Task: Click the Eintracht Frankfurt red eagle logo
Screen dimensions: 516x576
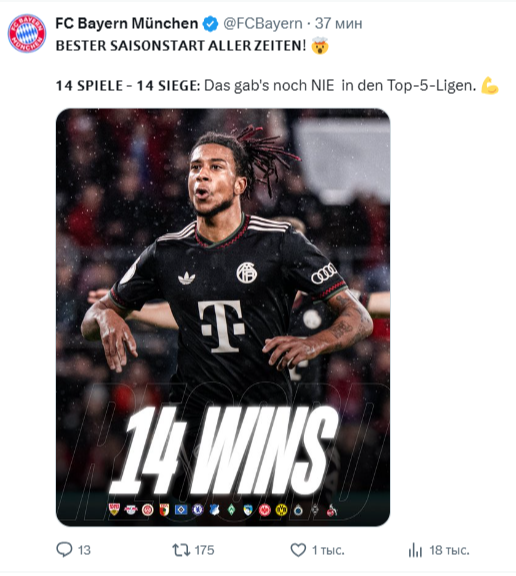Action: (264, 510)
